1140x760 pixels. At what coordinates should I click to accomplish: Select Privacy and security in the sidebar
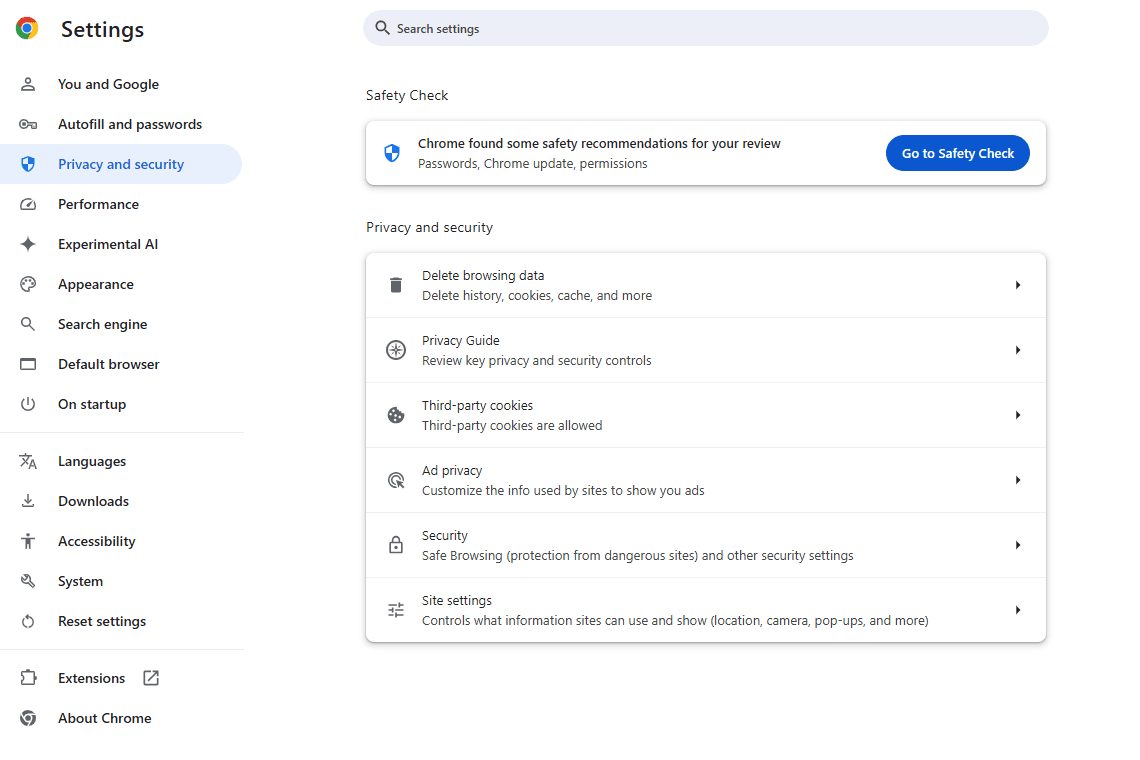click(121, 164)
